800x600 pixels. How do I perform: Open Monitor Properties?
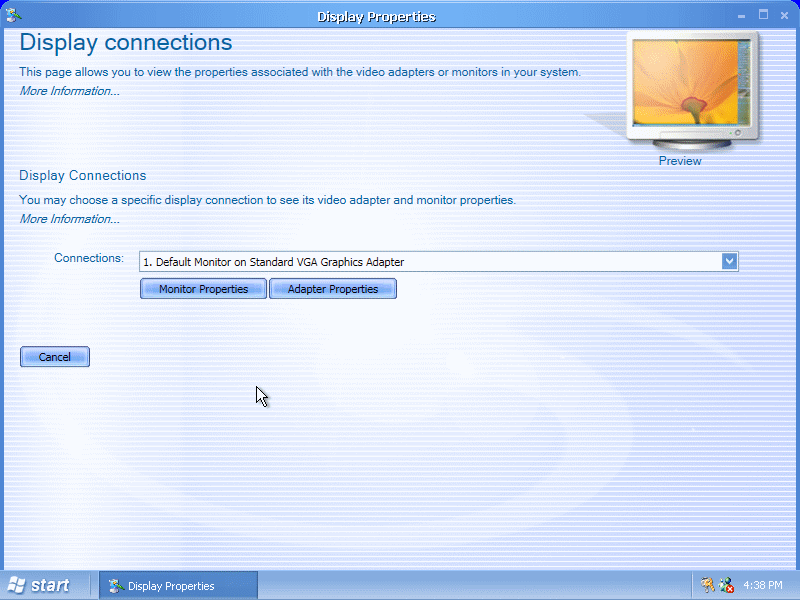click(203, 289)
